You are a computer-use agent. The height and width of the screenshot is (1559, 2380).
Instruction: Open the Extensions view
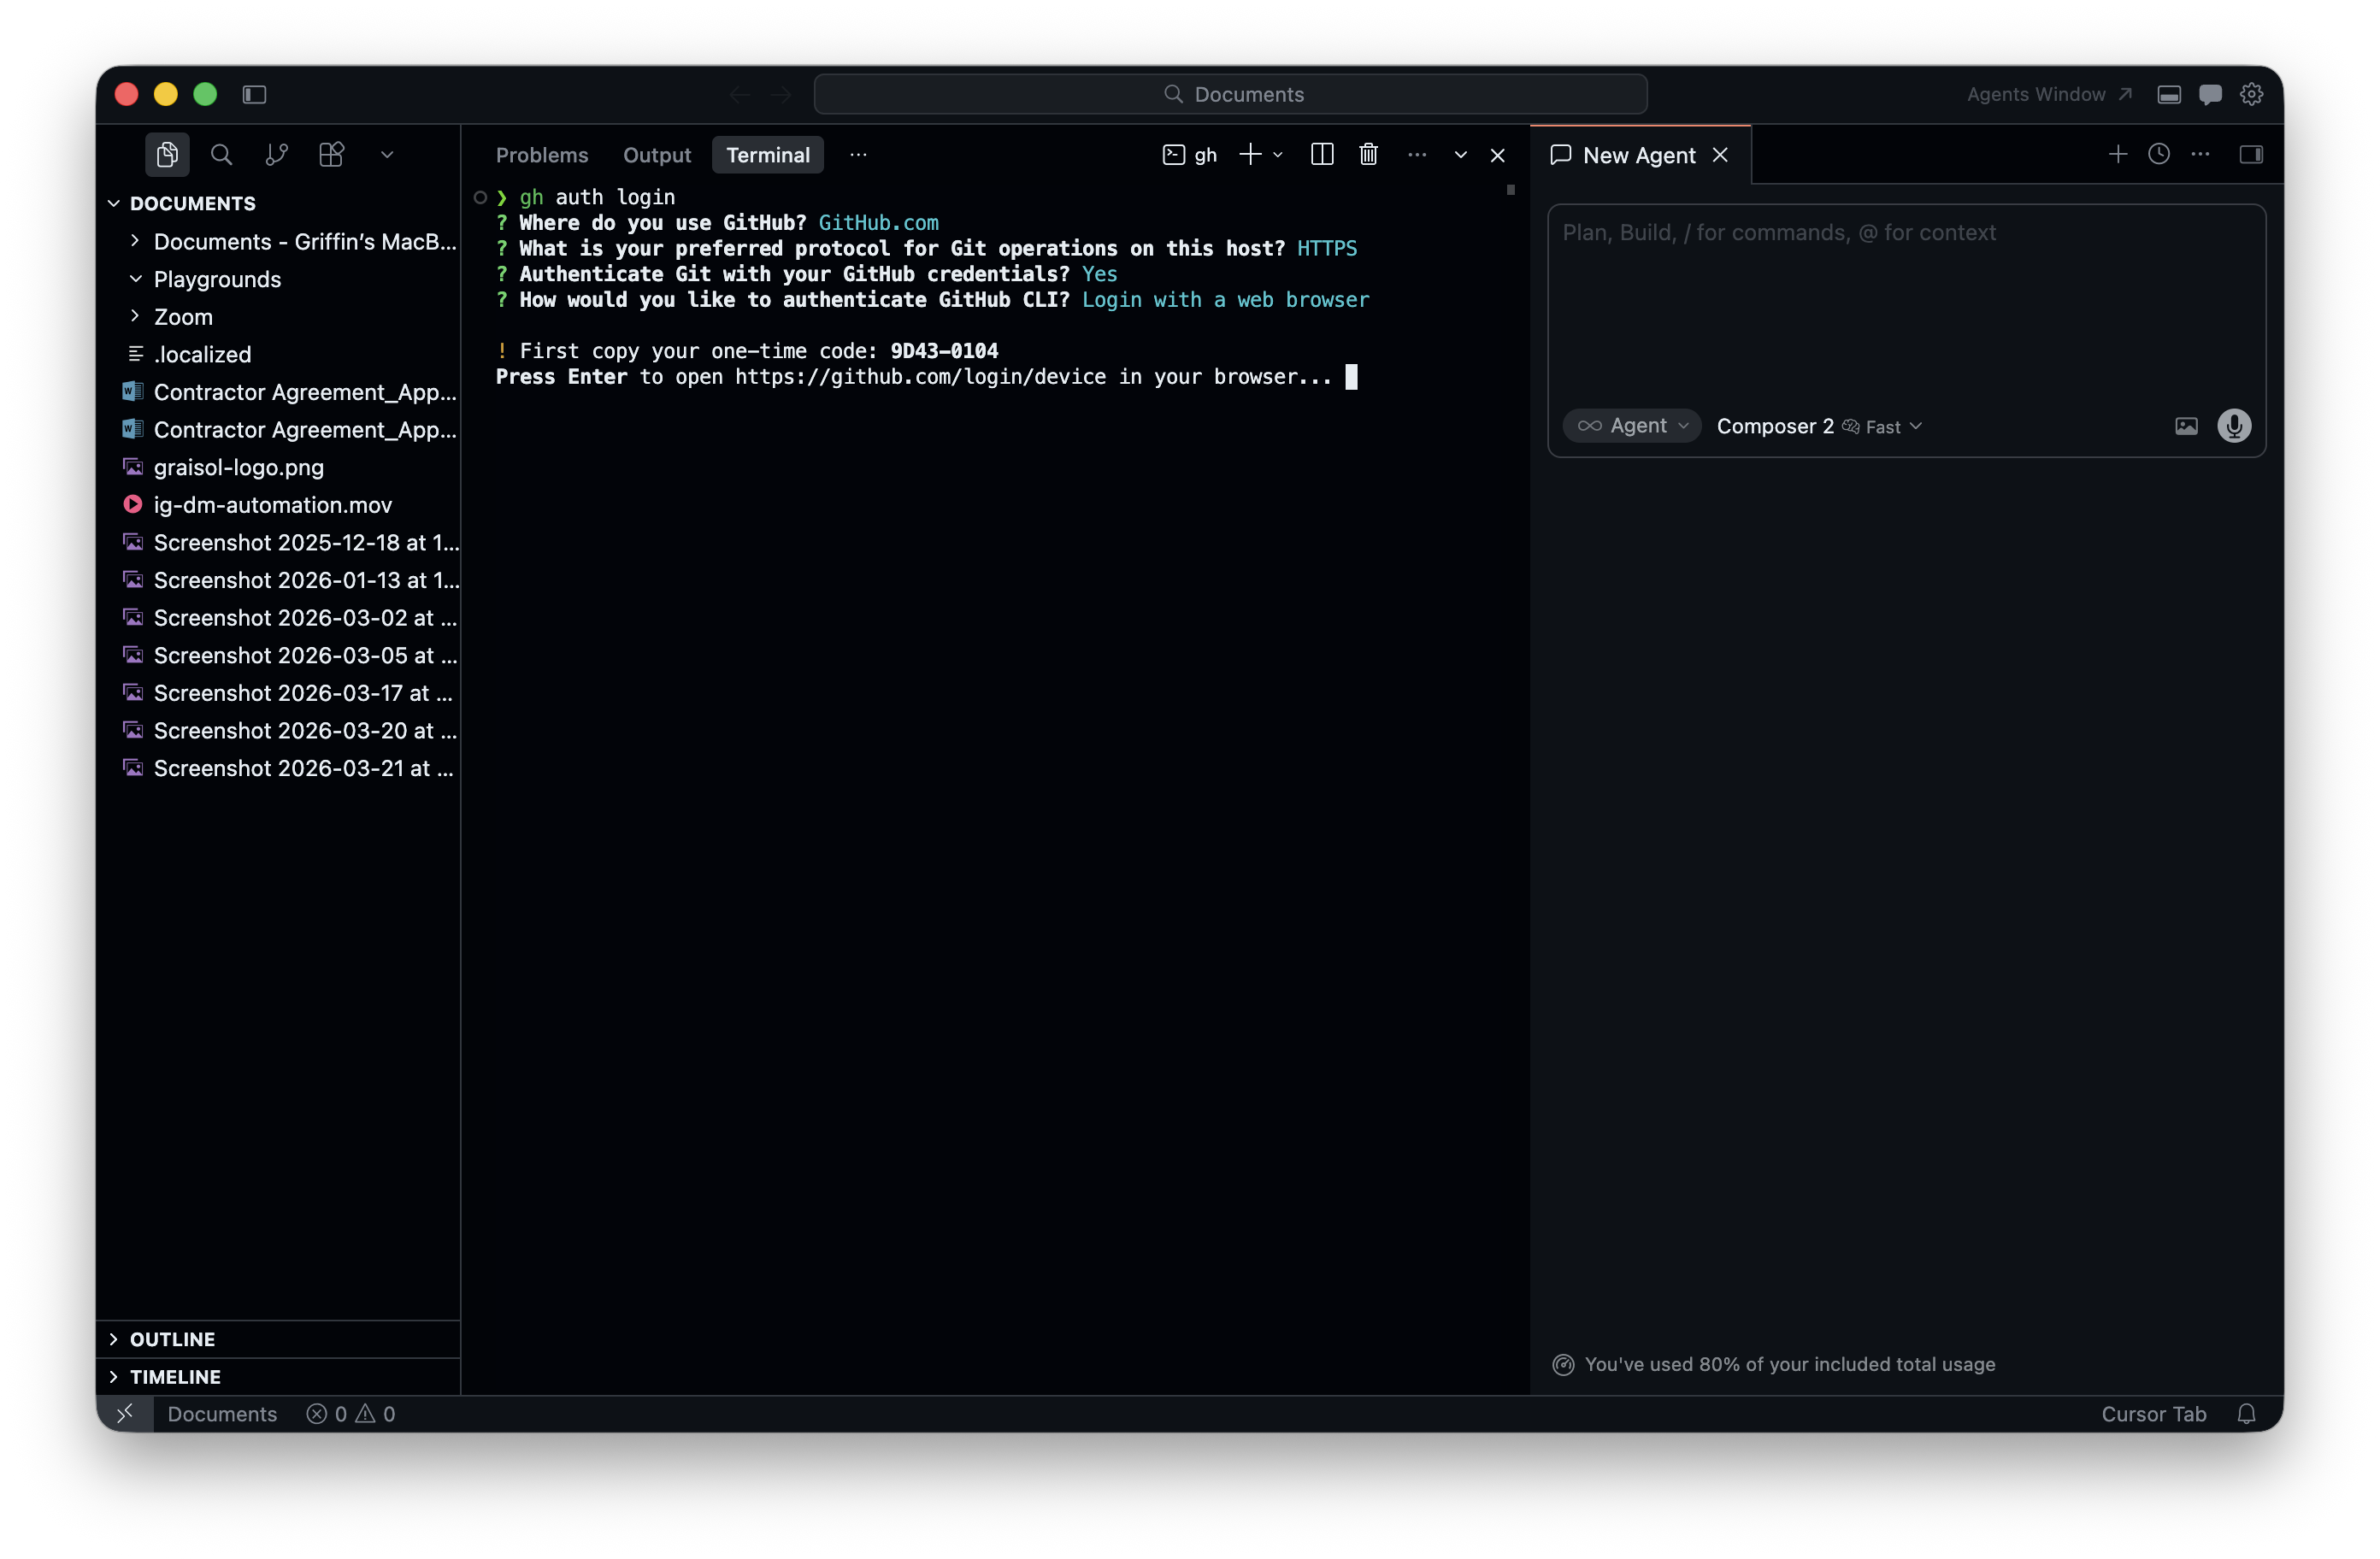[x=330, y=154]
